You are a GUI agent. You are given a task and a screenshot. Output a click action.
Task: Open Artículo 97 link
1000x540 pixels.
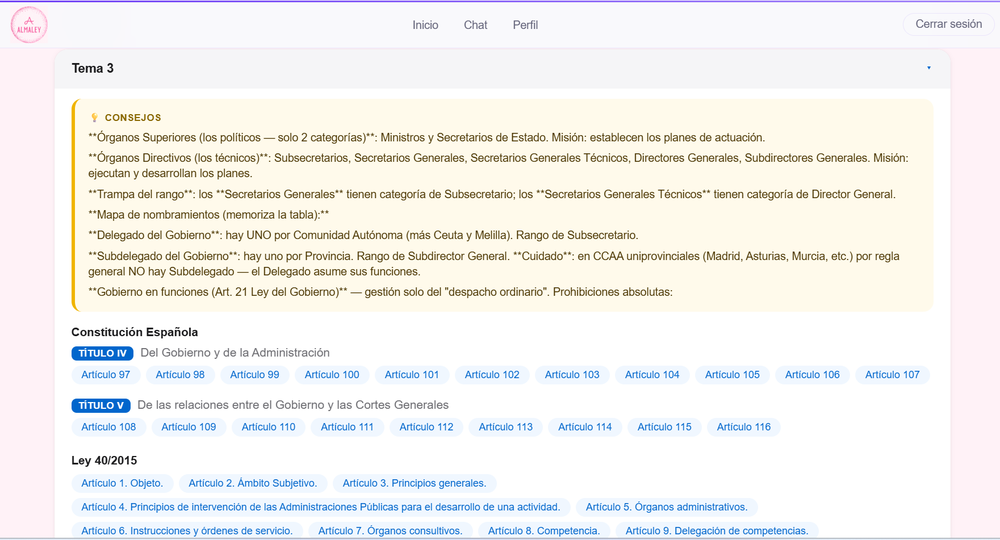point(105,375)
